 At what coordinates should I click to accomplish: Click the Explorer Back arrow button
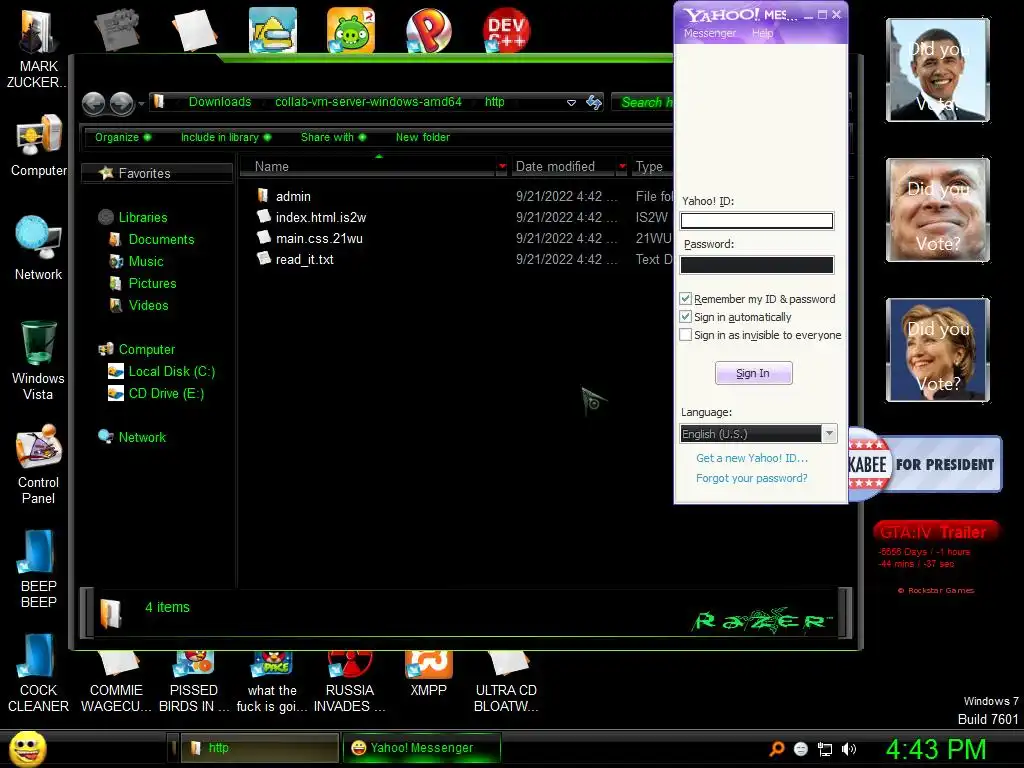93,103
